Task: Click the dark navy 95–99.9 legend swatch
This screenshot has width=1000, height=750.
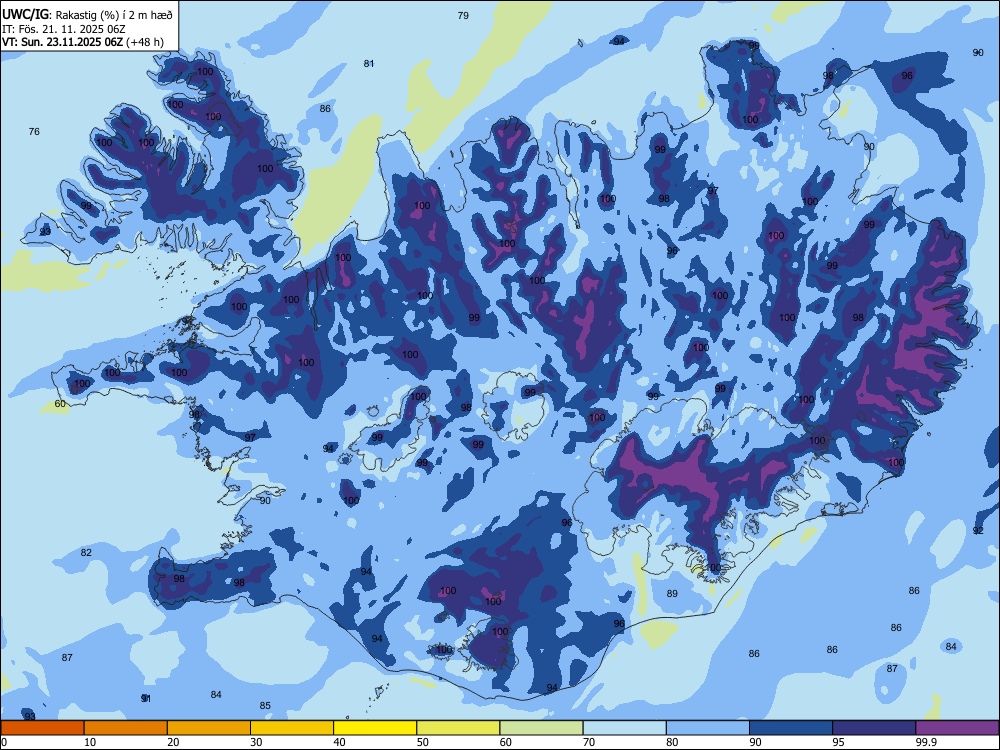Action: (x=874, y=728)
